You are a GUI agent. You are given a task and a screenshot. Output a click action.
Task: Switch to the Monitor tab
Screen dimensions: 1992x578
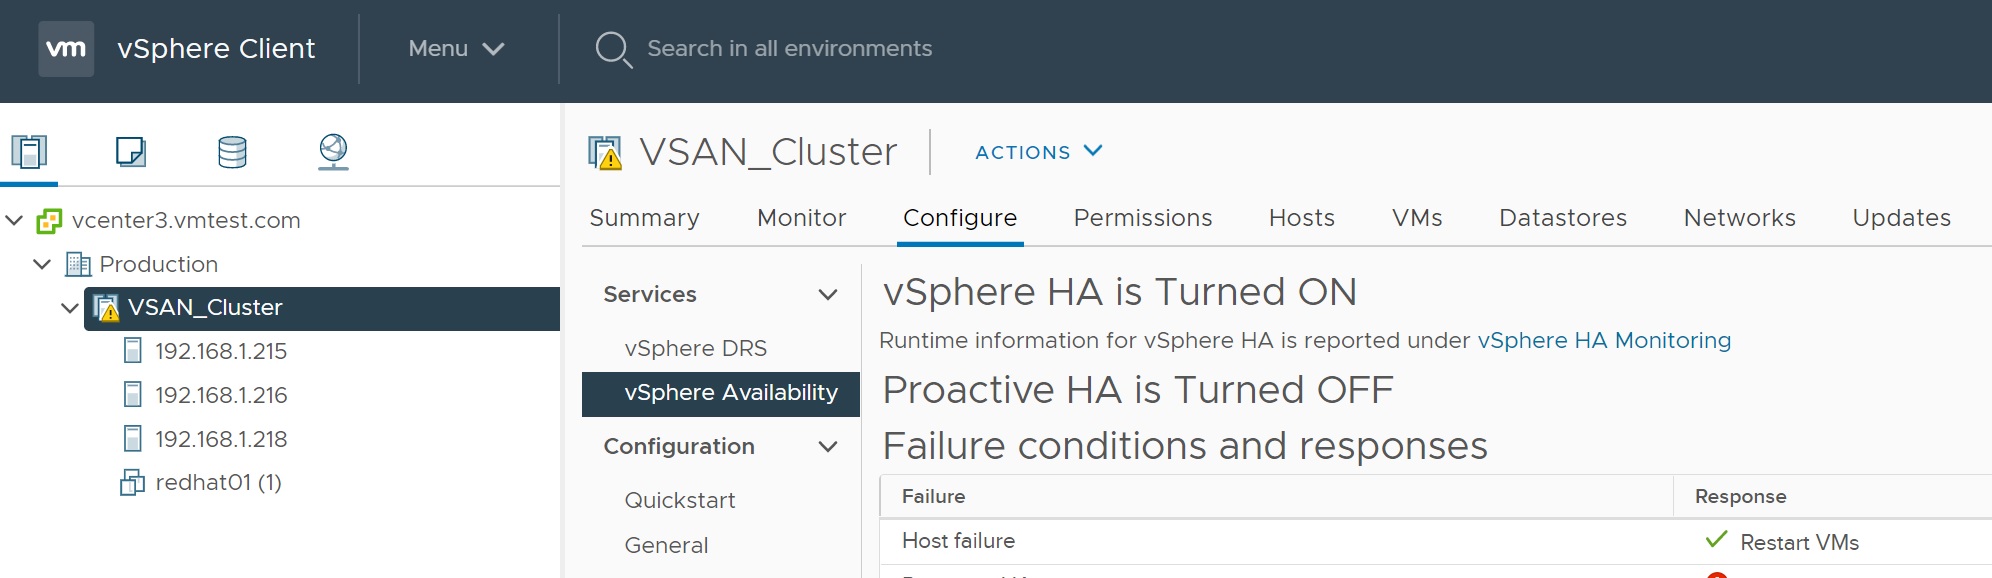(x=801, y=218)
